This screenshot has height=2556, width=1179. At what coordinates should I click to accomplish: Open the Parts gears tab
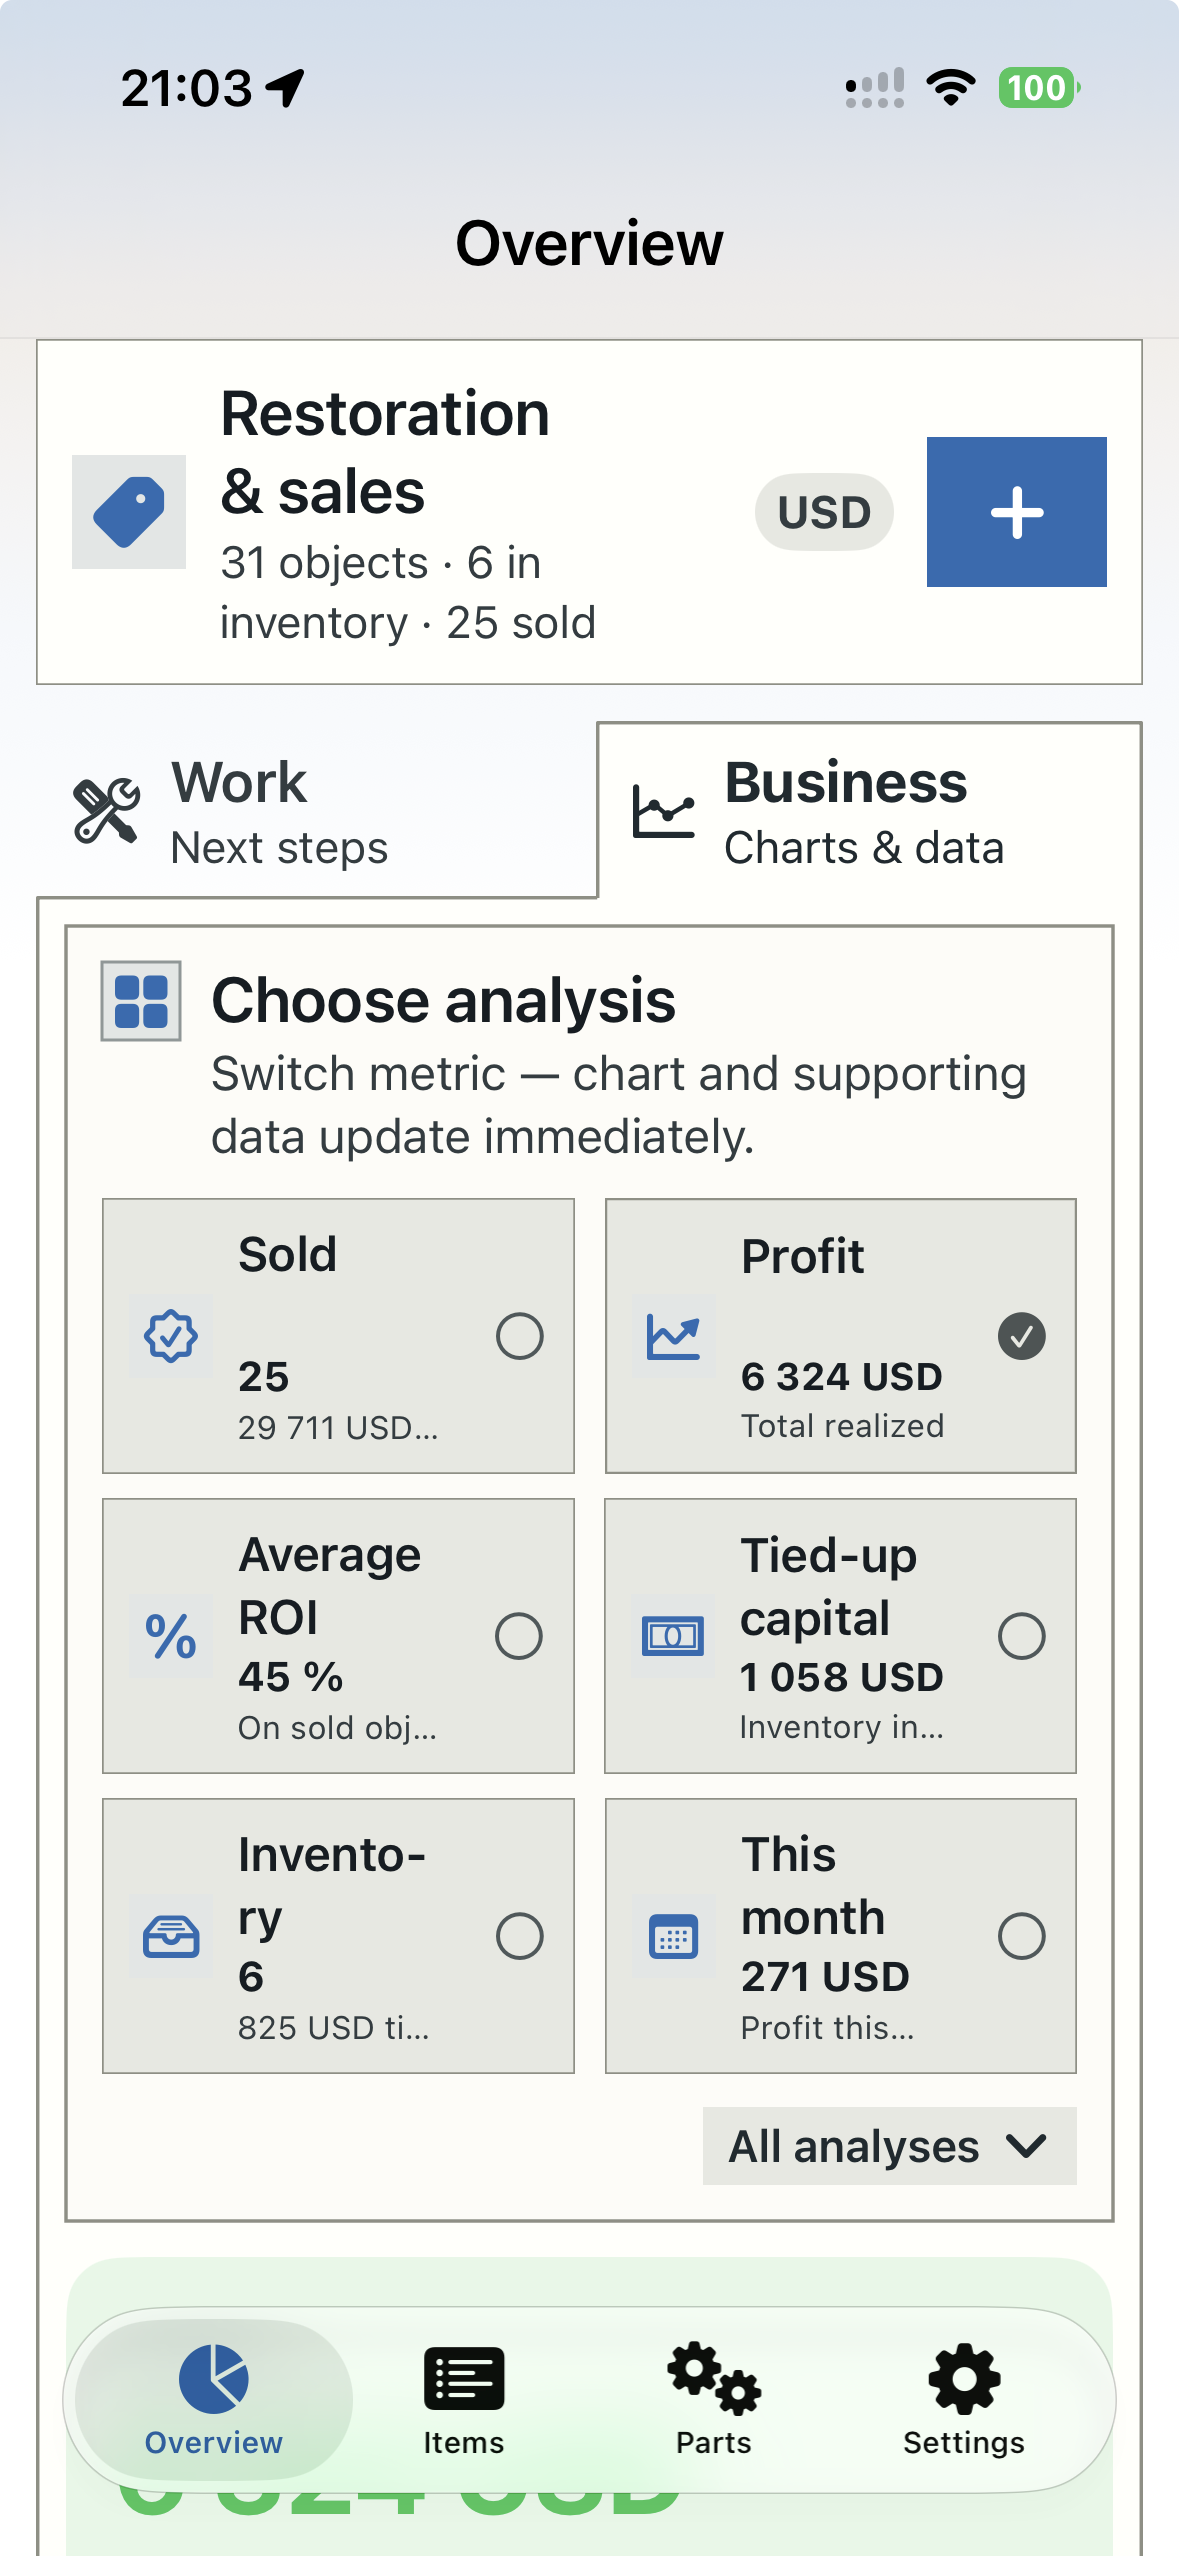[714, 2400]
